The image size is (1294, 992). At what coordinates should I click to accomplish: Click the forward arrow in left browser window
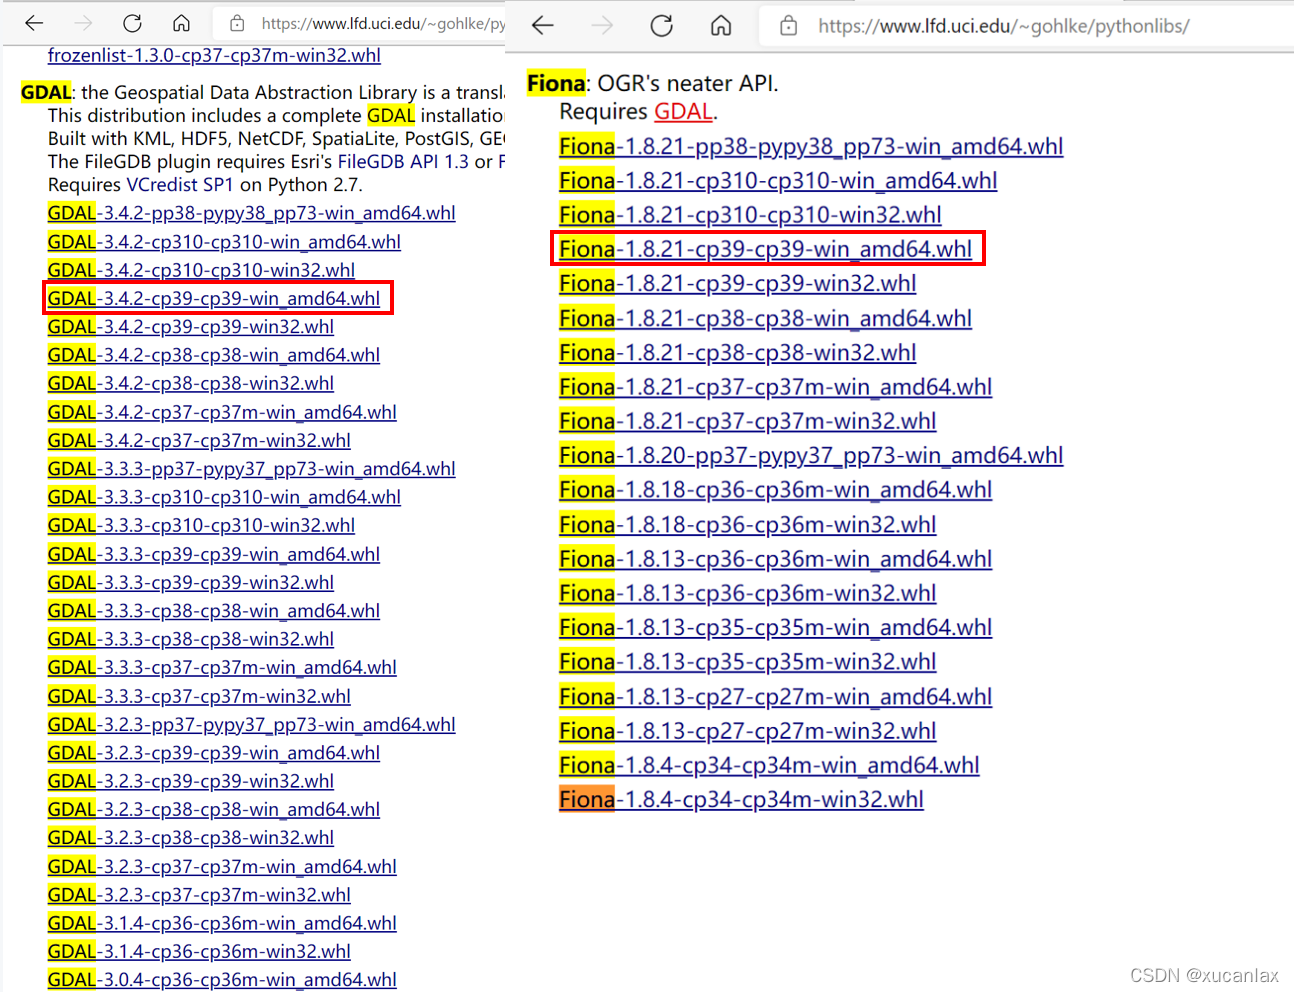[x=83, y=23]
